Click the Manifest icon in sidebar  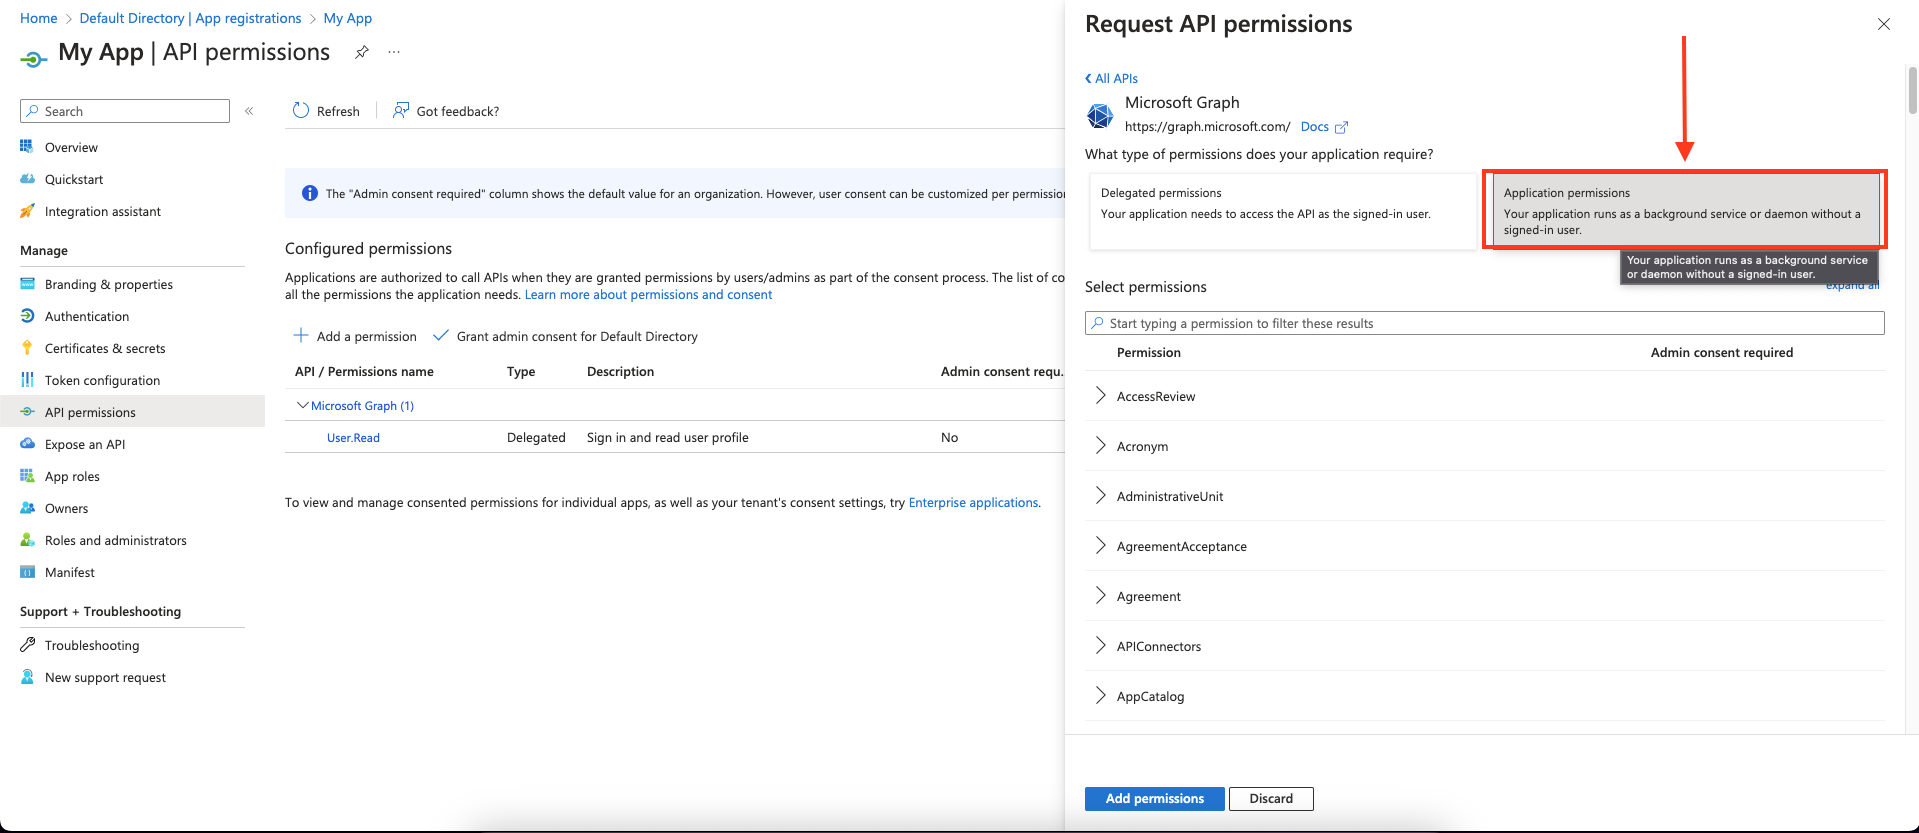[x=27, y=572]
